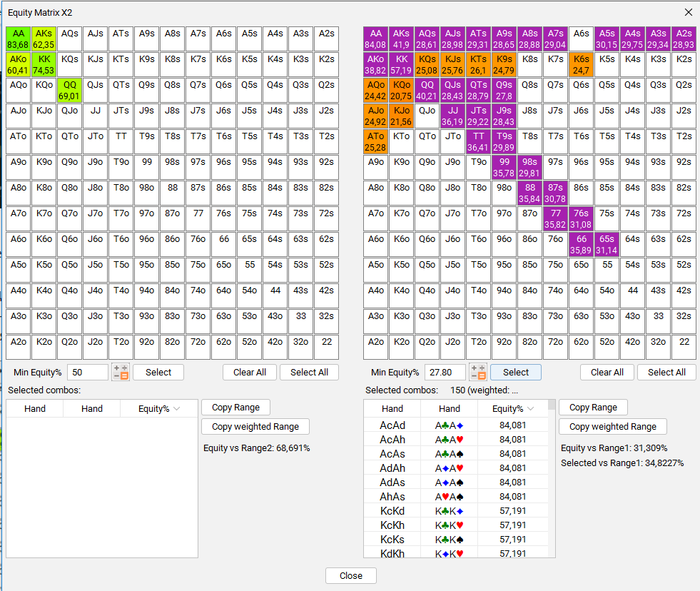Select KcKd row in right hand list
Screen dimensions: 700x591
[456, 511]
